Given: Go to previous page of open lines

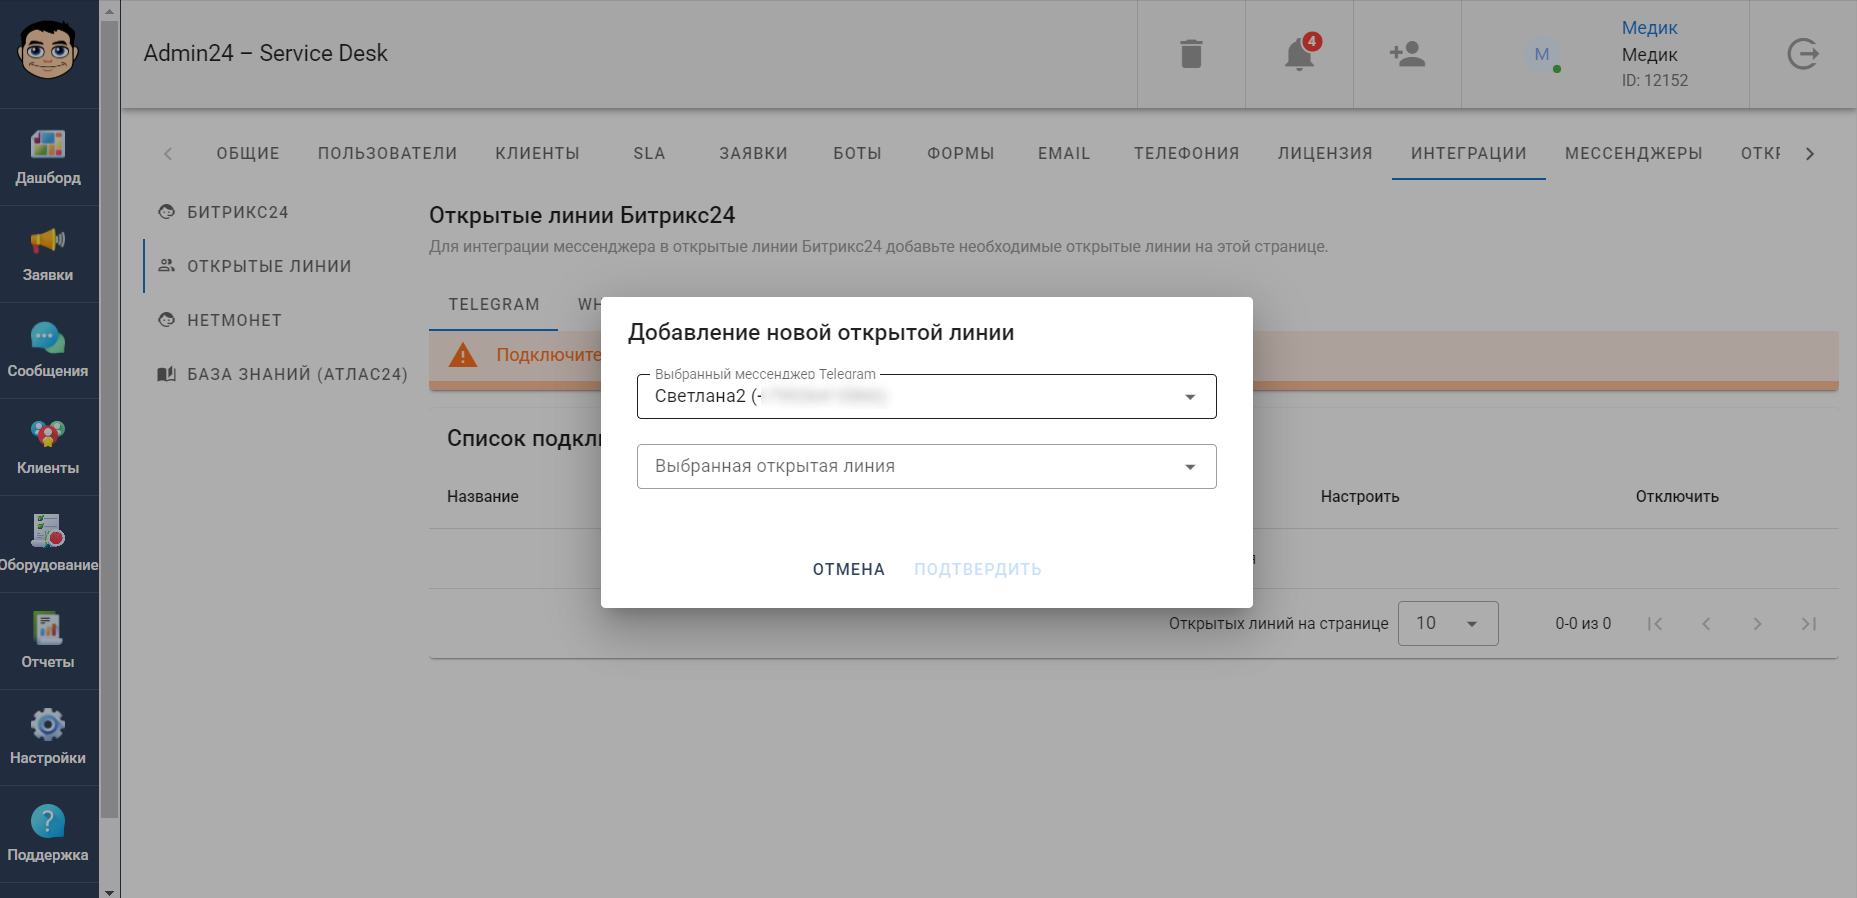Looking at the screenshot, I should pos(1706,624).
